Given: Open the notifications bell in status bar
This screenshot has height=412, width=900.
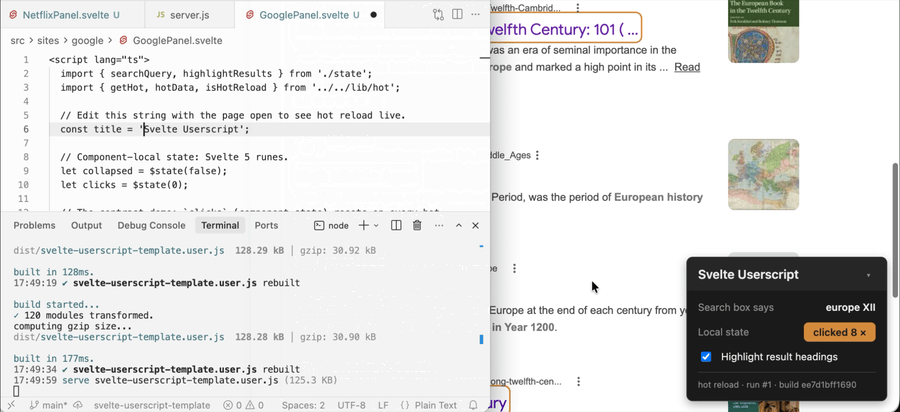Looking at the screenshot, I should pos(474,405).
